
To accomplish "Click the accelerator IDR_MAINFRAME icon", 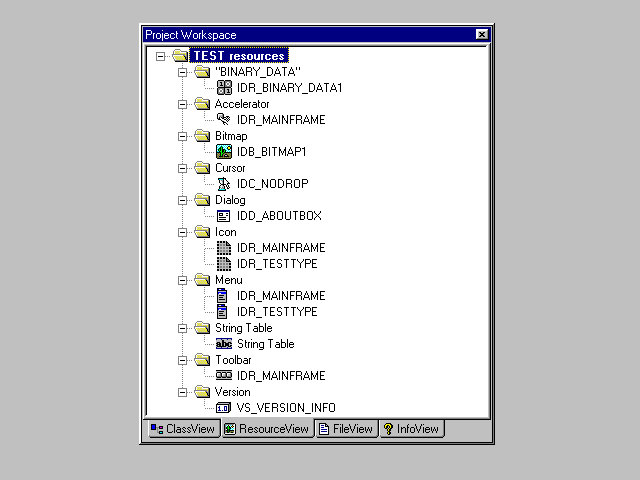I will (224, 120).
